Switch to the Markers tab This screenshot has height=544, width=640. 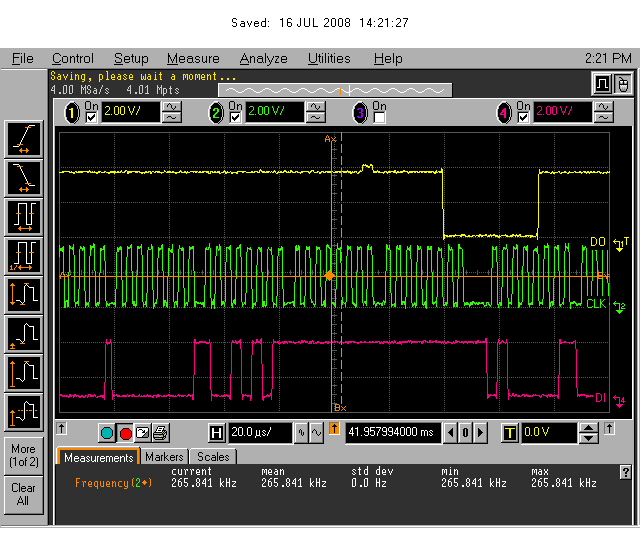164,457
